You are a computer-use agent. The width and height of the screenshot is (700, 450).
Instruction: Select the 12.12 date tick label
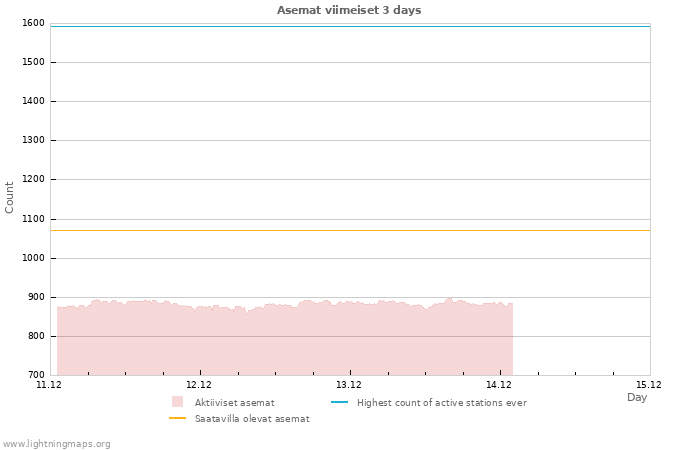199,385
